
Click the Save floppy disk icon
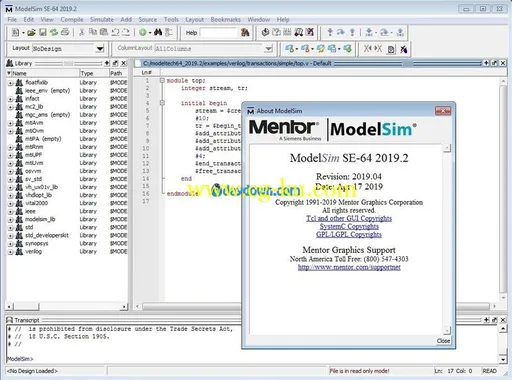point(43,32)
